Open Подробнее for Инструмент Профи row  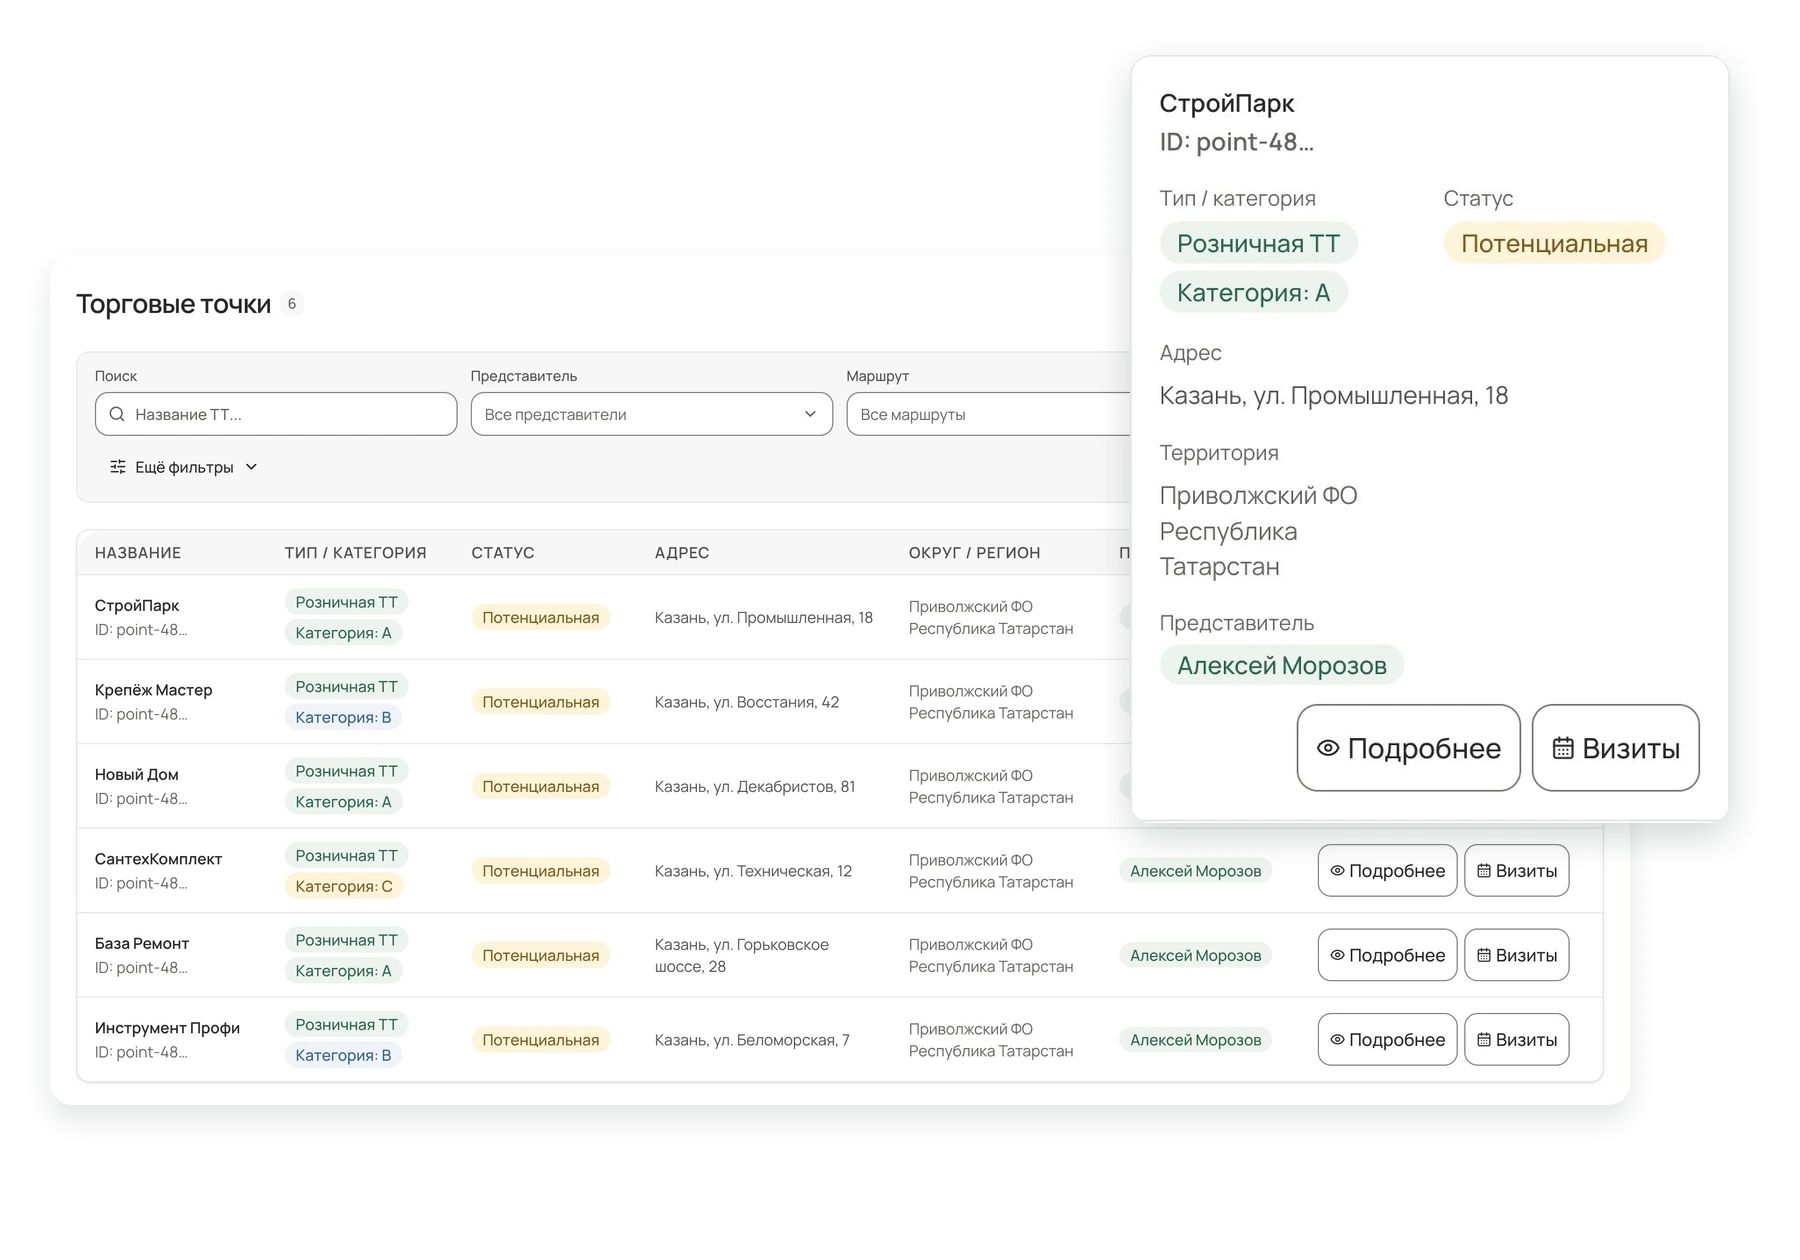[x=1387, y=1040]
